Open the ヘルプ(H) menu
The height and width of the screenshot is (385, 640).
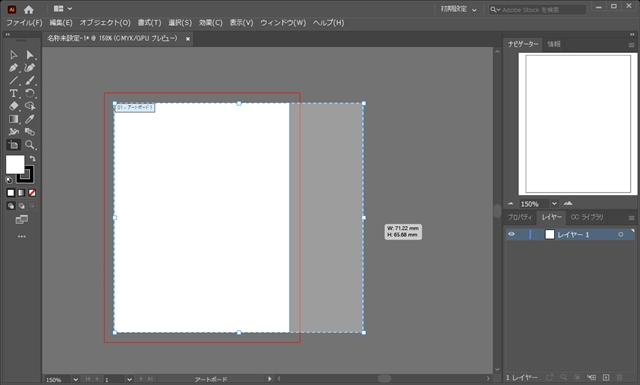tap(328, 23)
